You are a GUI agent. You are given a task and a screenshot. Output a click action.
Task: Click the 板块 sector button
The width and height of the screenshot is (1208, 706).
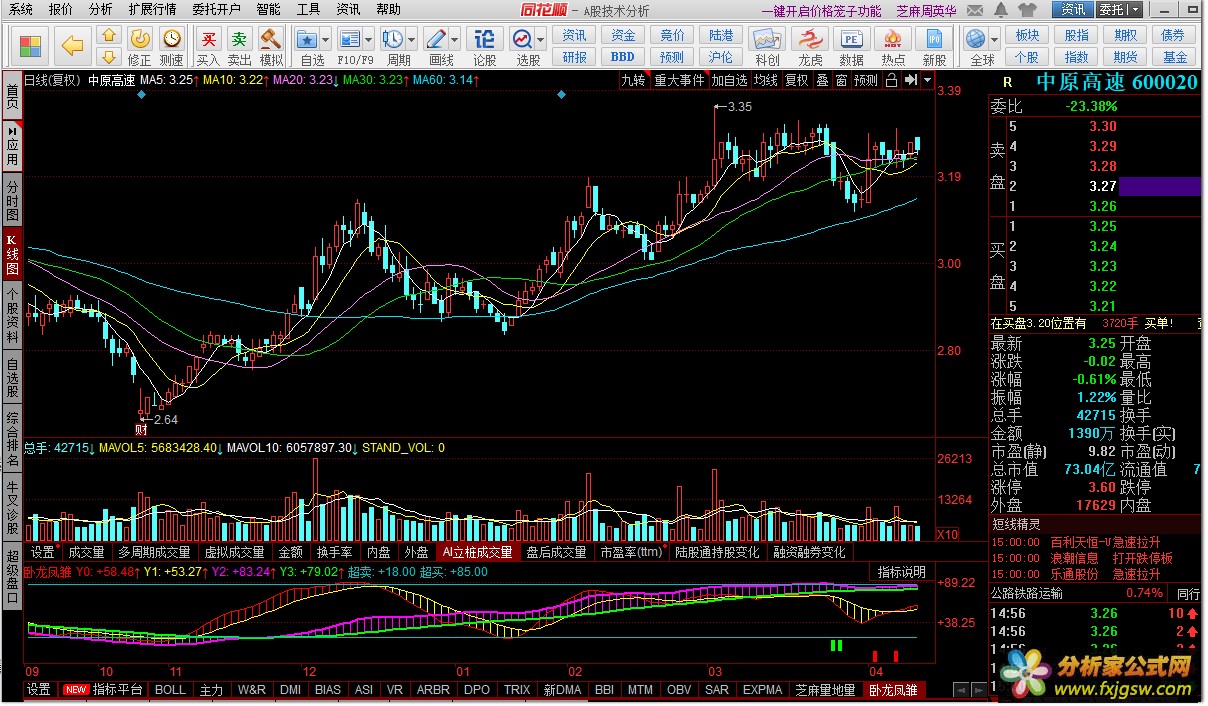tap(1026, 36)
